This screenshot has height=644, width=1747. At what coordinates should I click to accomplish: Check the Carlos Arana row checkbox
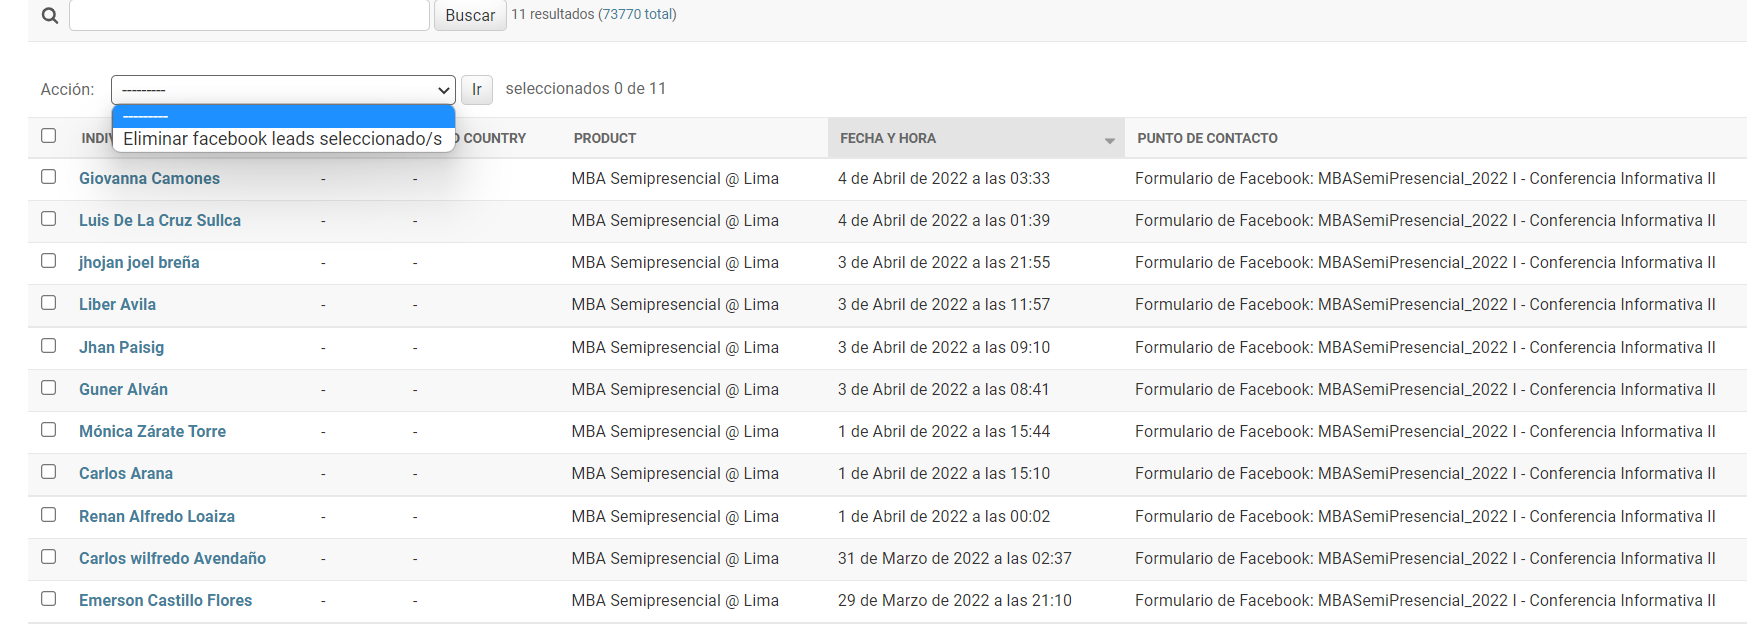[x=48, y=471]
